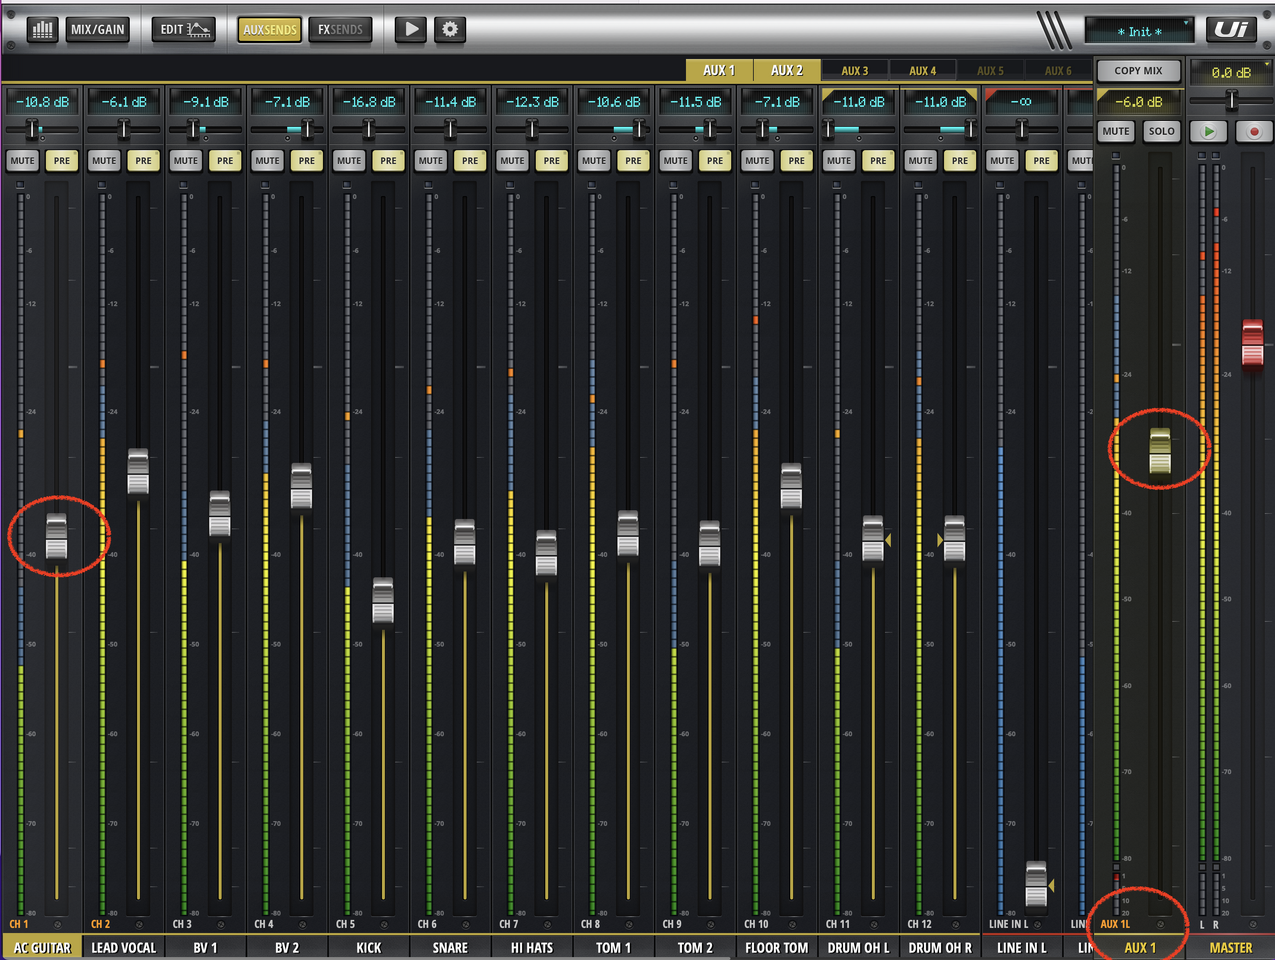Viewport: 1275px width, 960px height.
Task: Select the KICK channel label
Action: click(x=369, y=947)
